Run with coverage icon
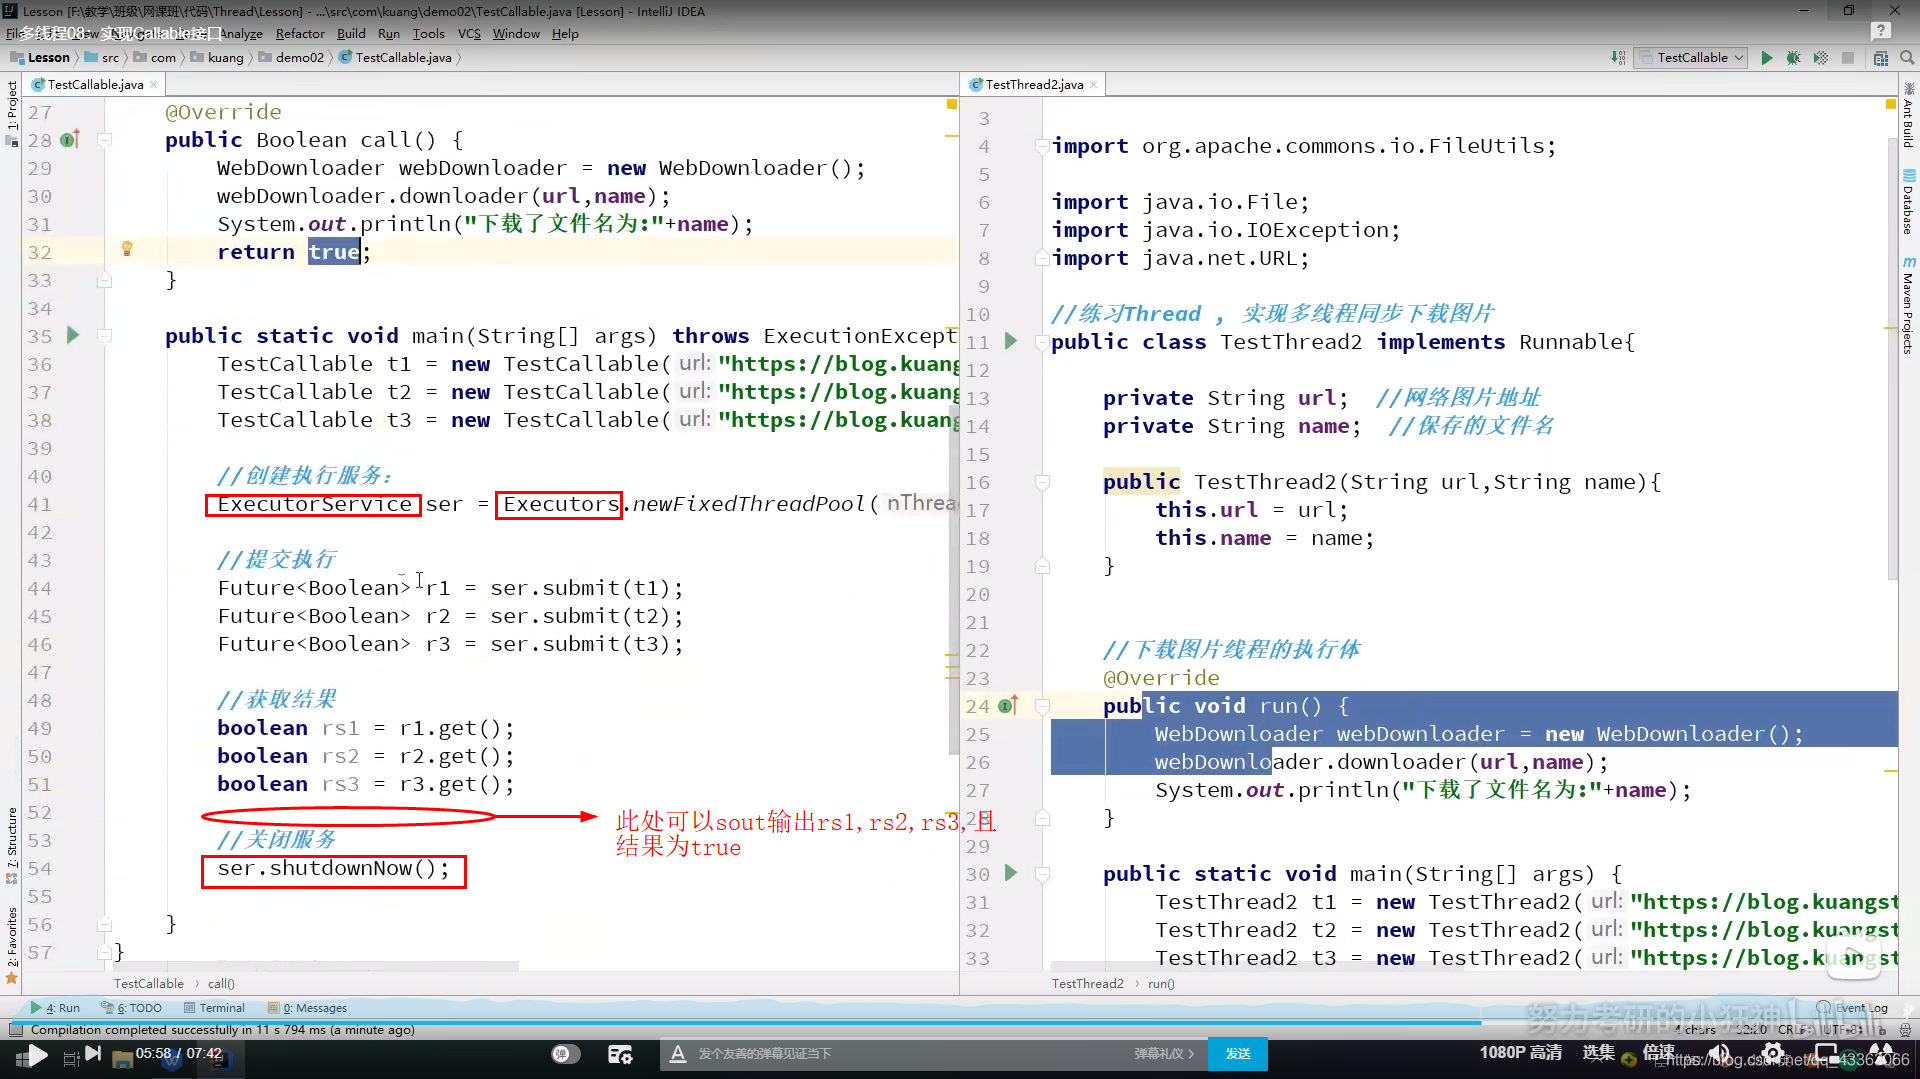This screenshot has width=1920, height=1079. coord(1820,58)
